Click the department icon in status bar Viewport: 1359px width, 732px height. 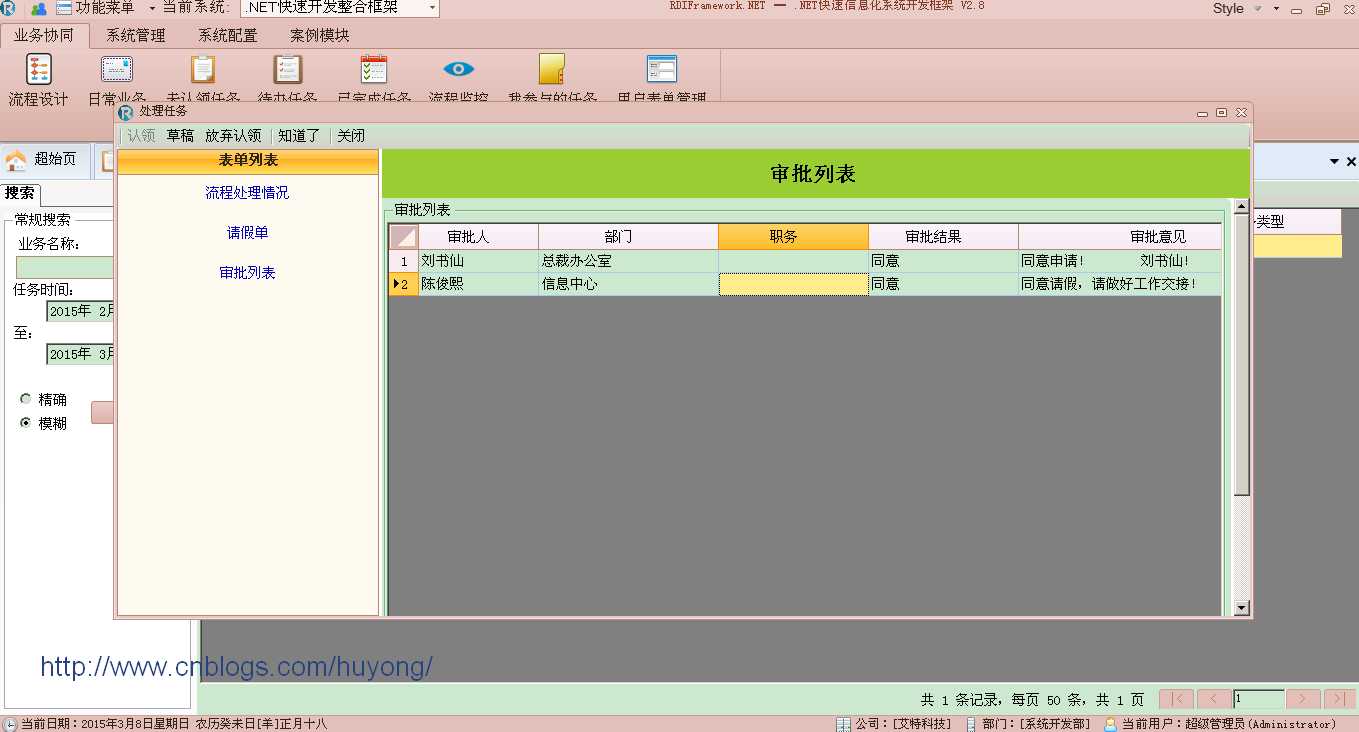971,724
